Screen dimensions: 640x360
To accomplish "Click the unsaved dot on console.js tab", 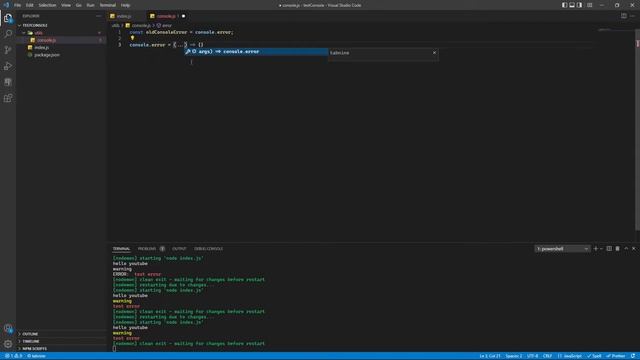I will tap(183, 16).
